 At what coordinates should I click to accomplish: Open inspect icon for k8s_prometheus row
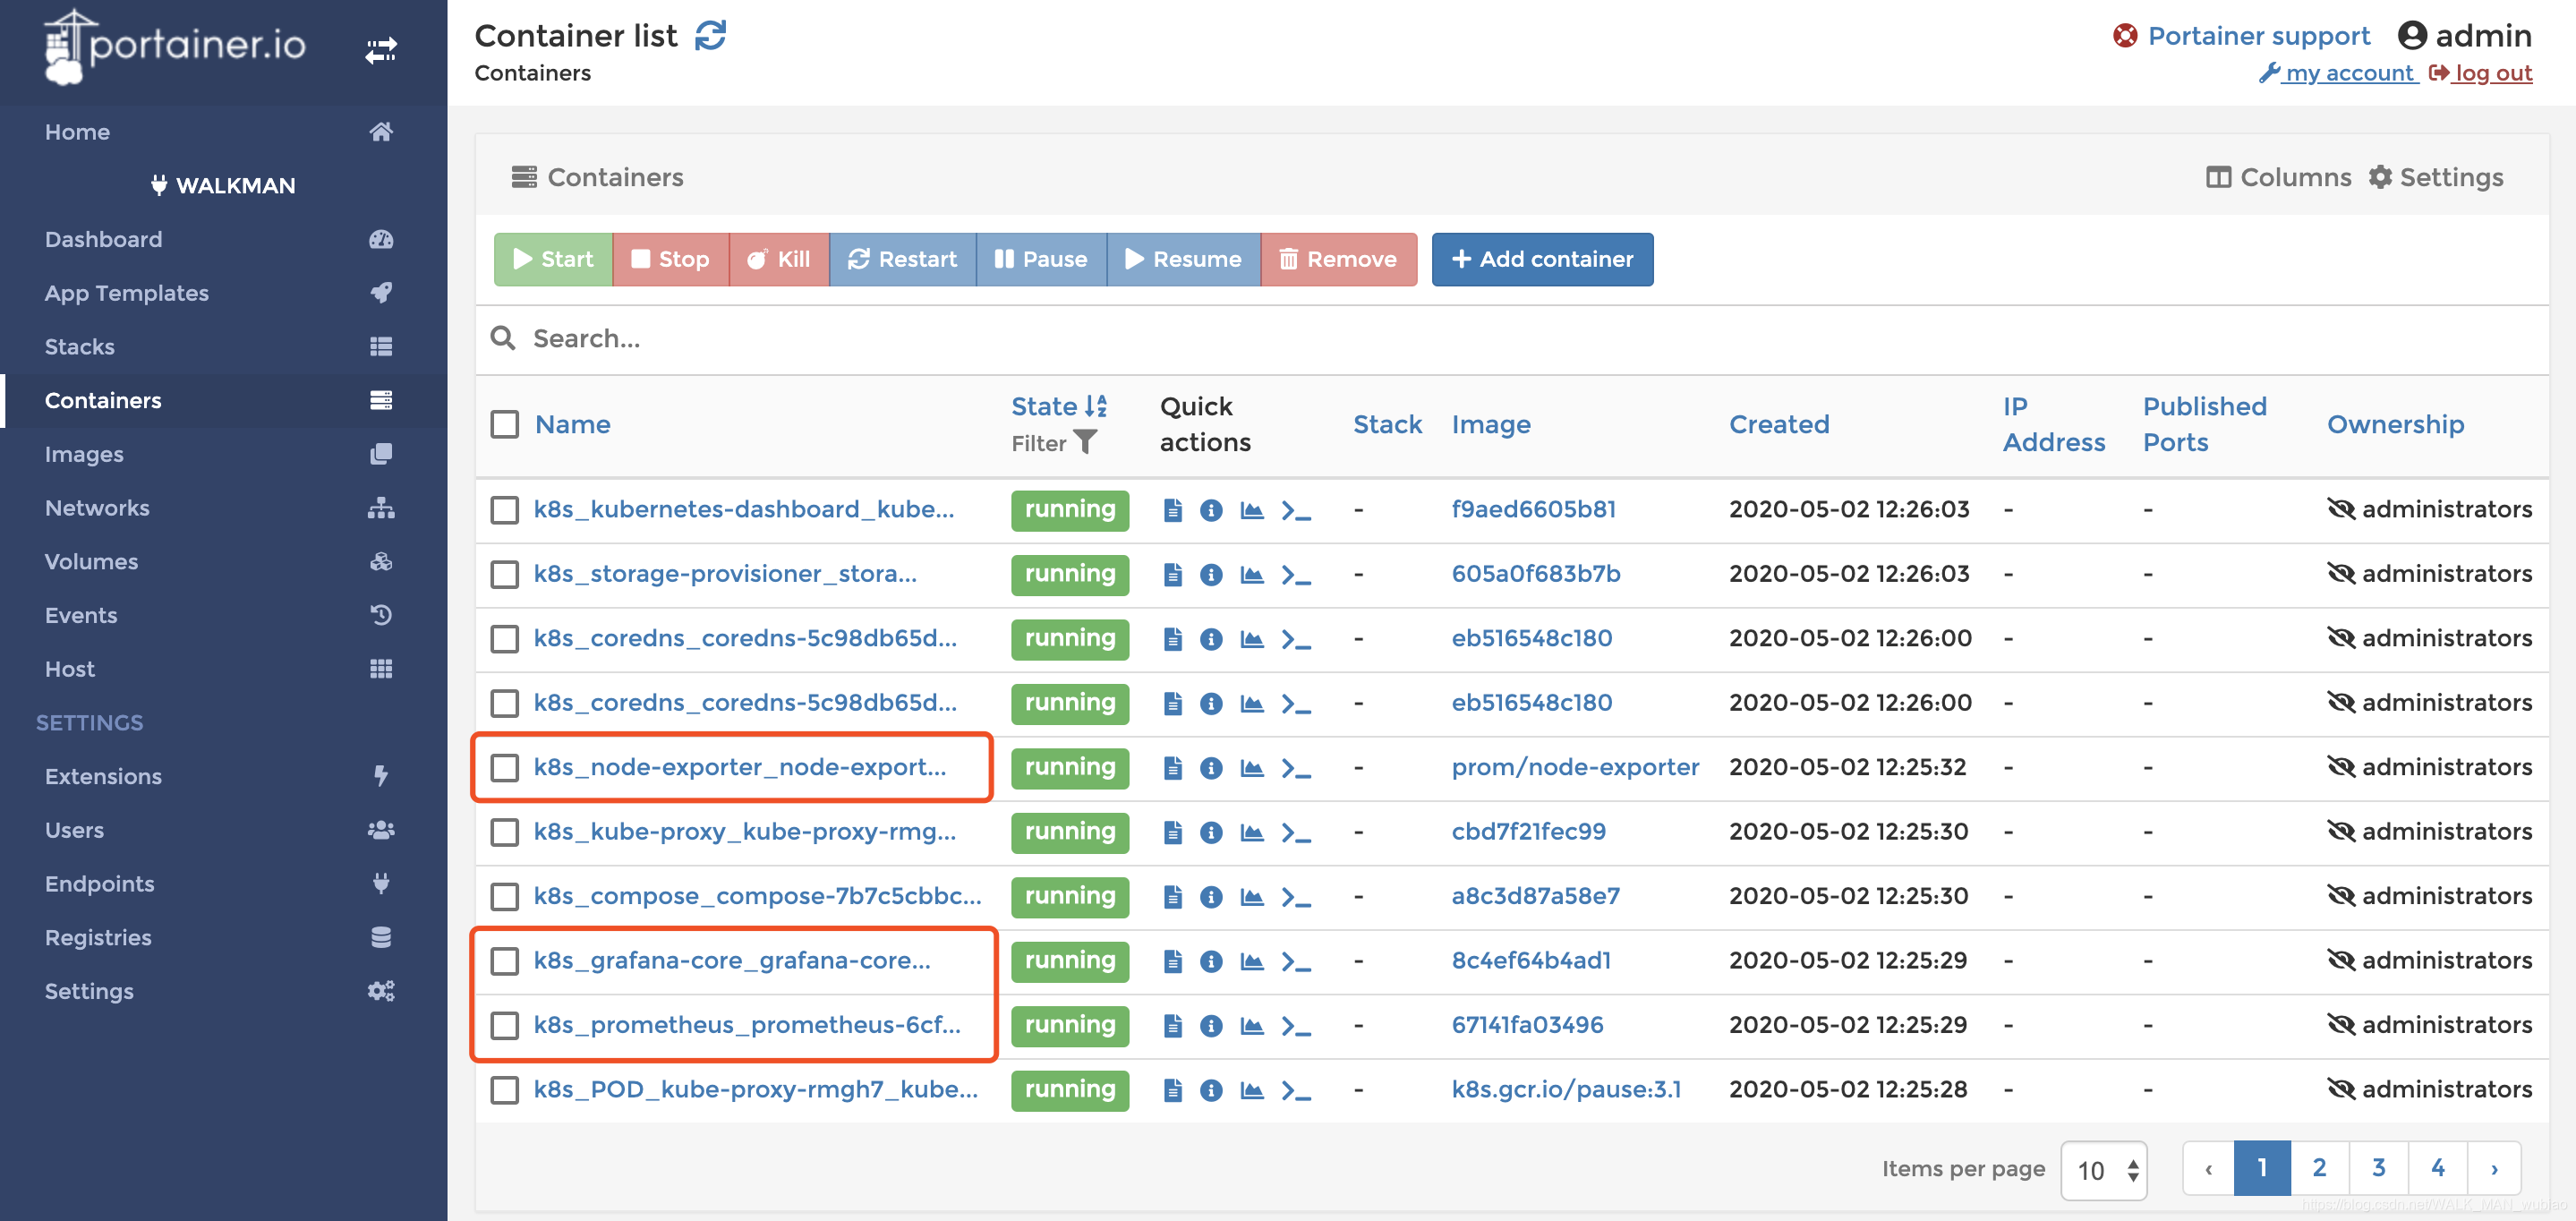click(1211, 1025)
